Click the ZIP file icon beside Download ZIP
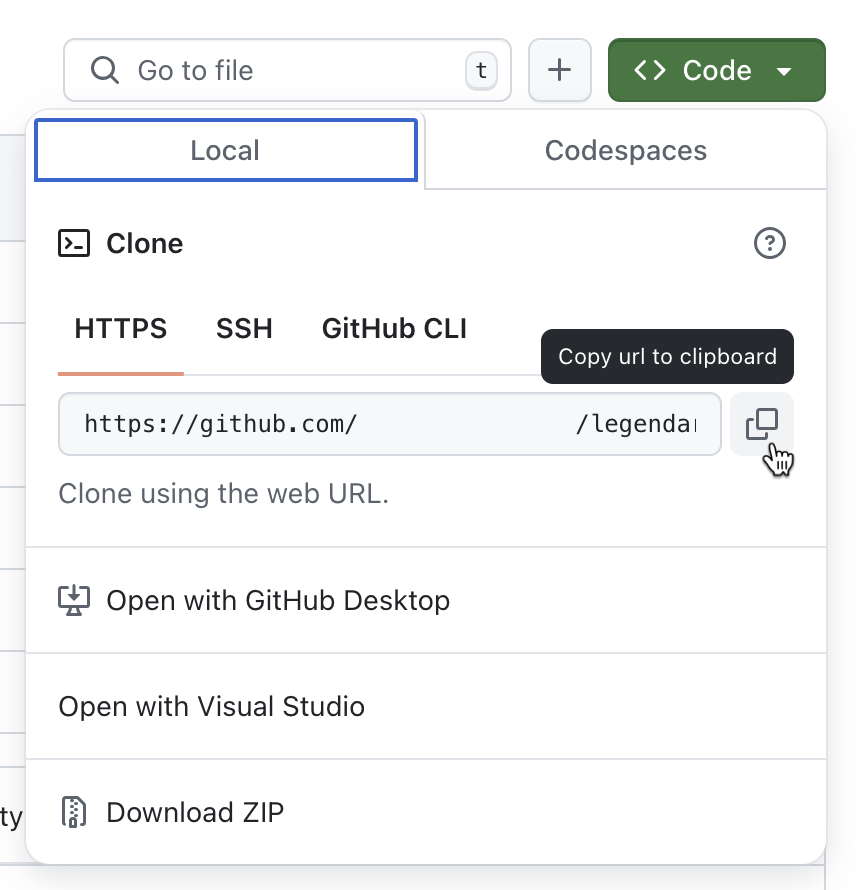This screenshot has width=856, height=890. coord(73,812)
